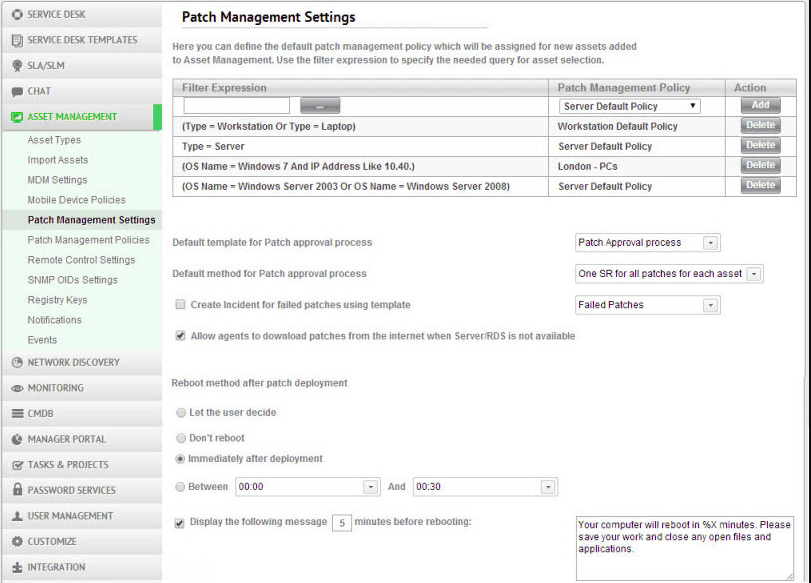Open Mobile Device Policies page

[77, 200]
